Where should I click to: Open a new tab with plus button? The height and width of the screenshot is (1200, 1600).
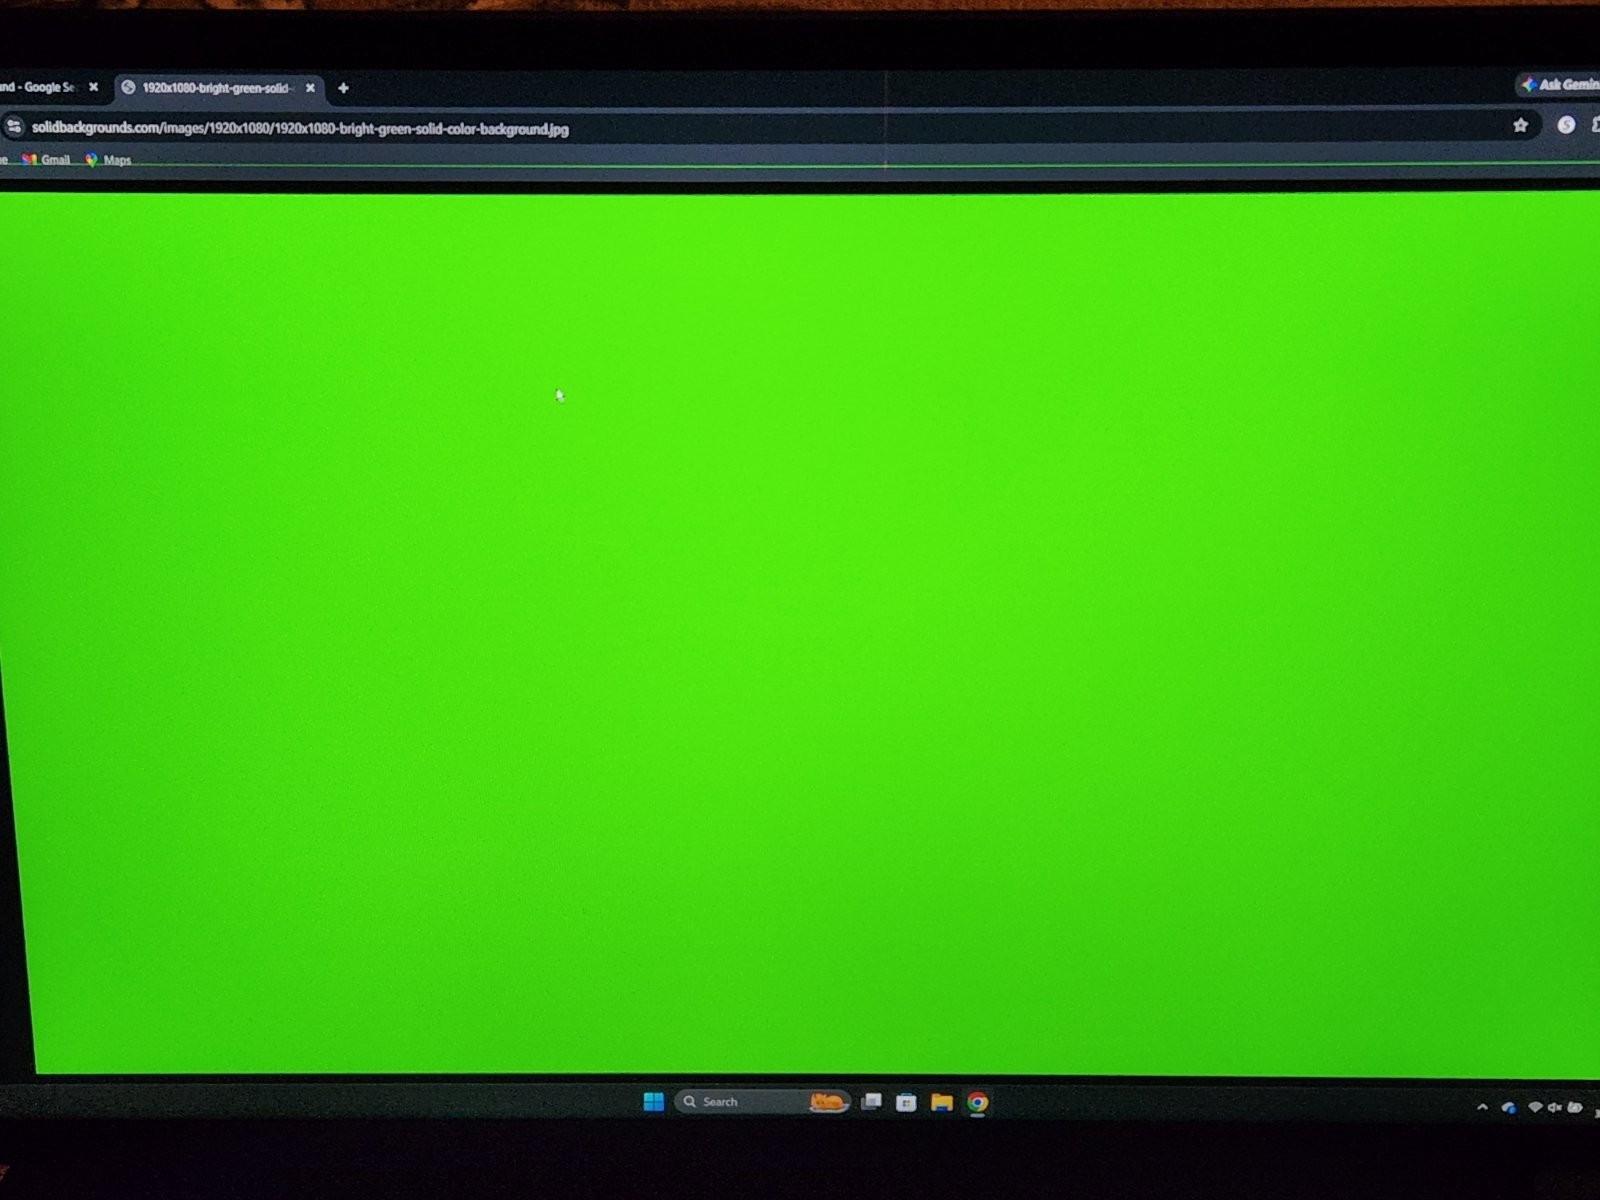(x=343, y=88)
